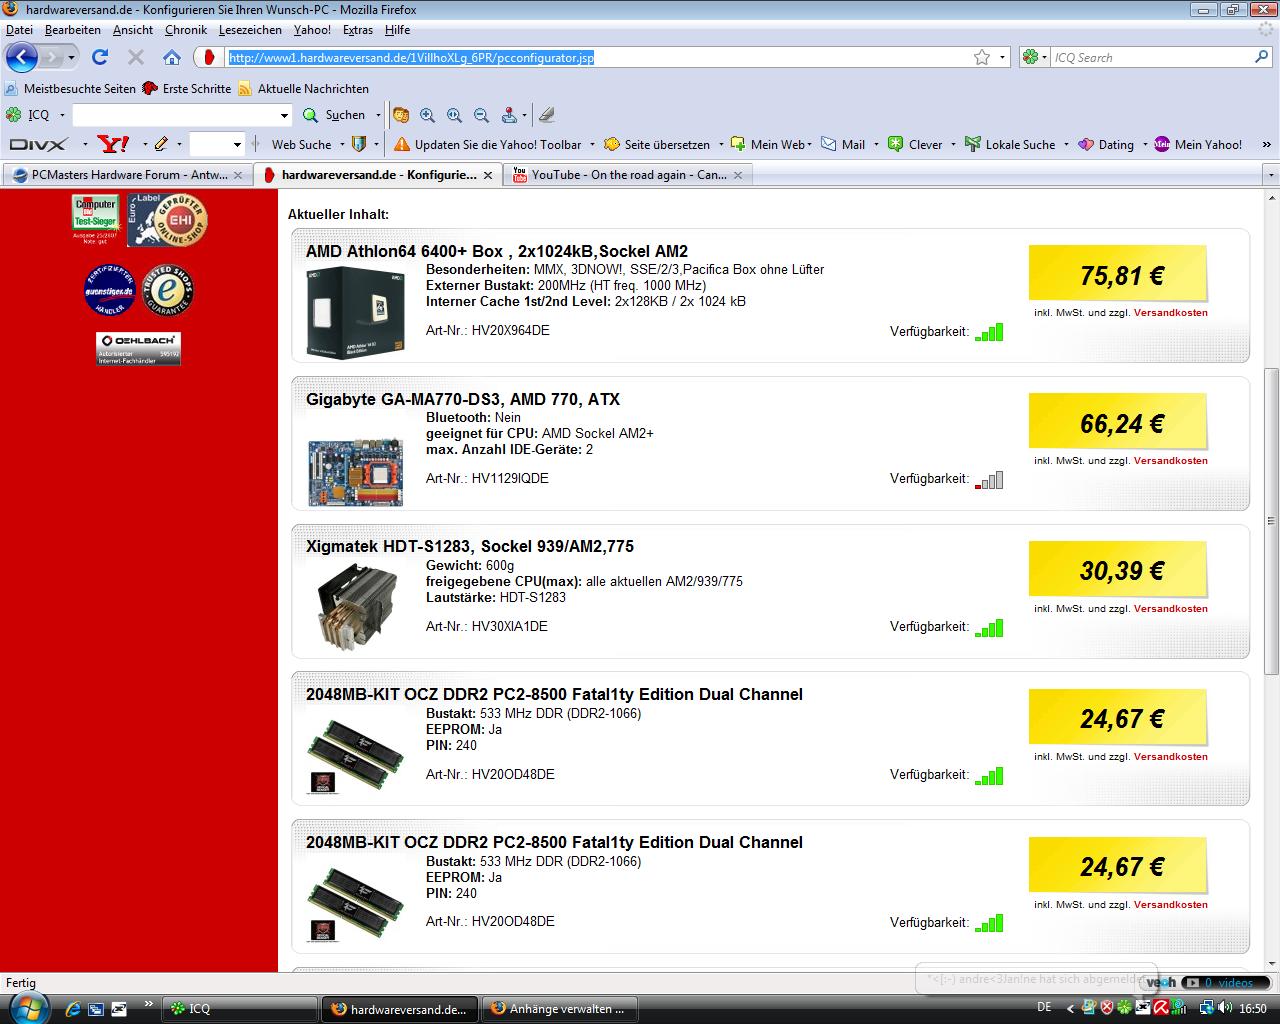Click the Gigabyte motherboard thumbnail
Image resolution: width=1280 pixels, height=1024 pixels.
point(355,472)
